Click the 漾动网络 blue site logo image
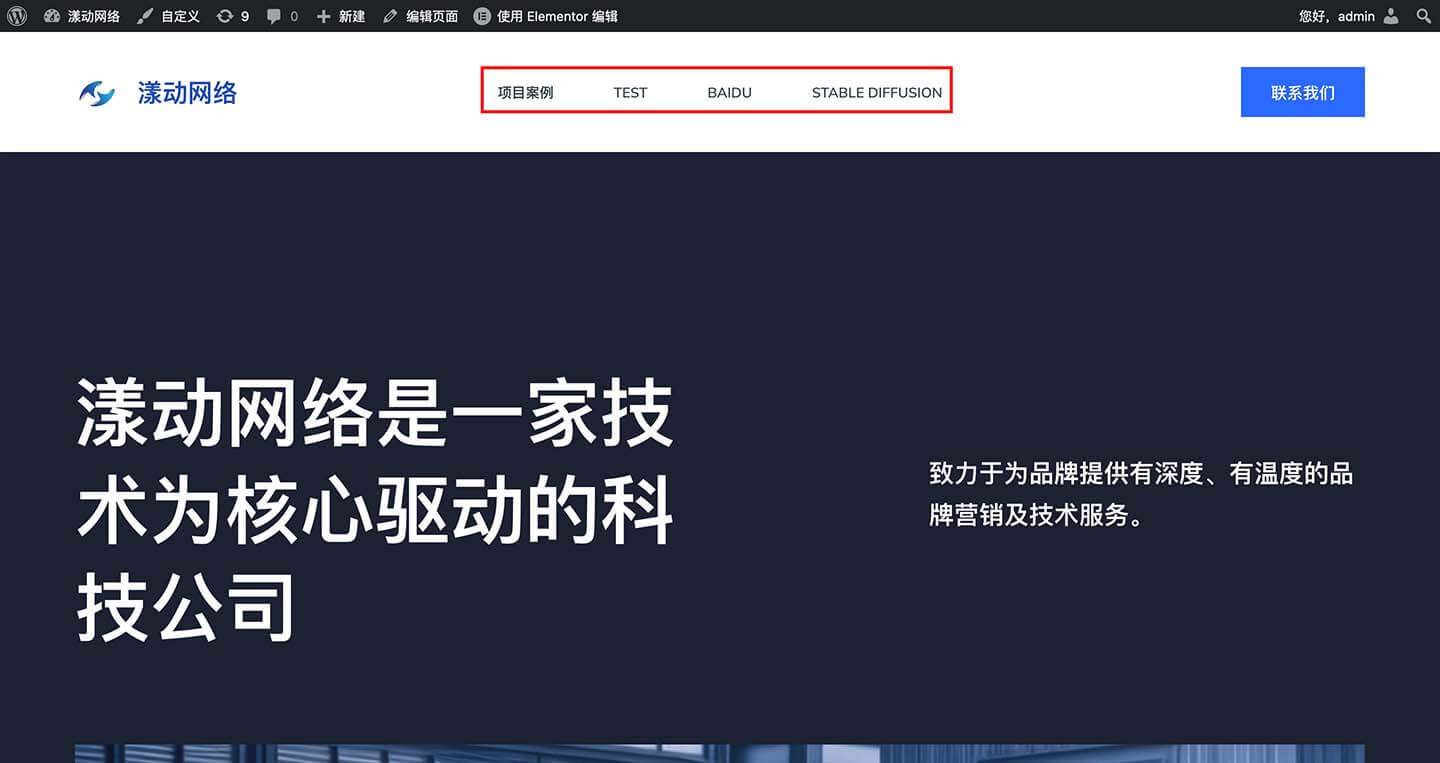1440x763 pixels. click(x=97, y=93)
